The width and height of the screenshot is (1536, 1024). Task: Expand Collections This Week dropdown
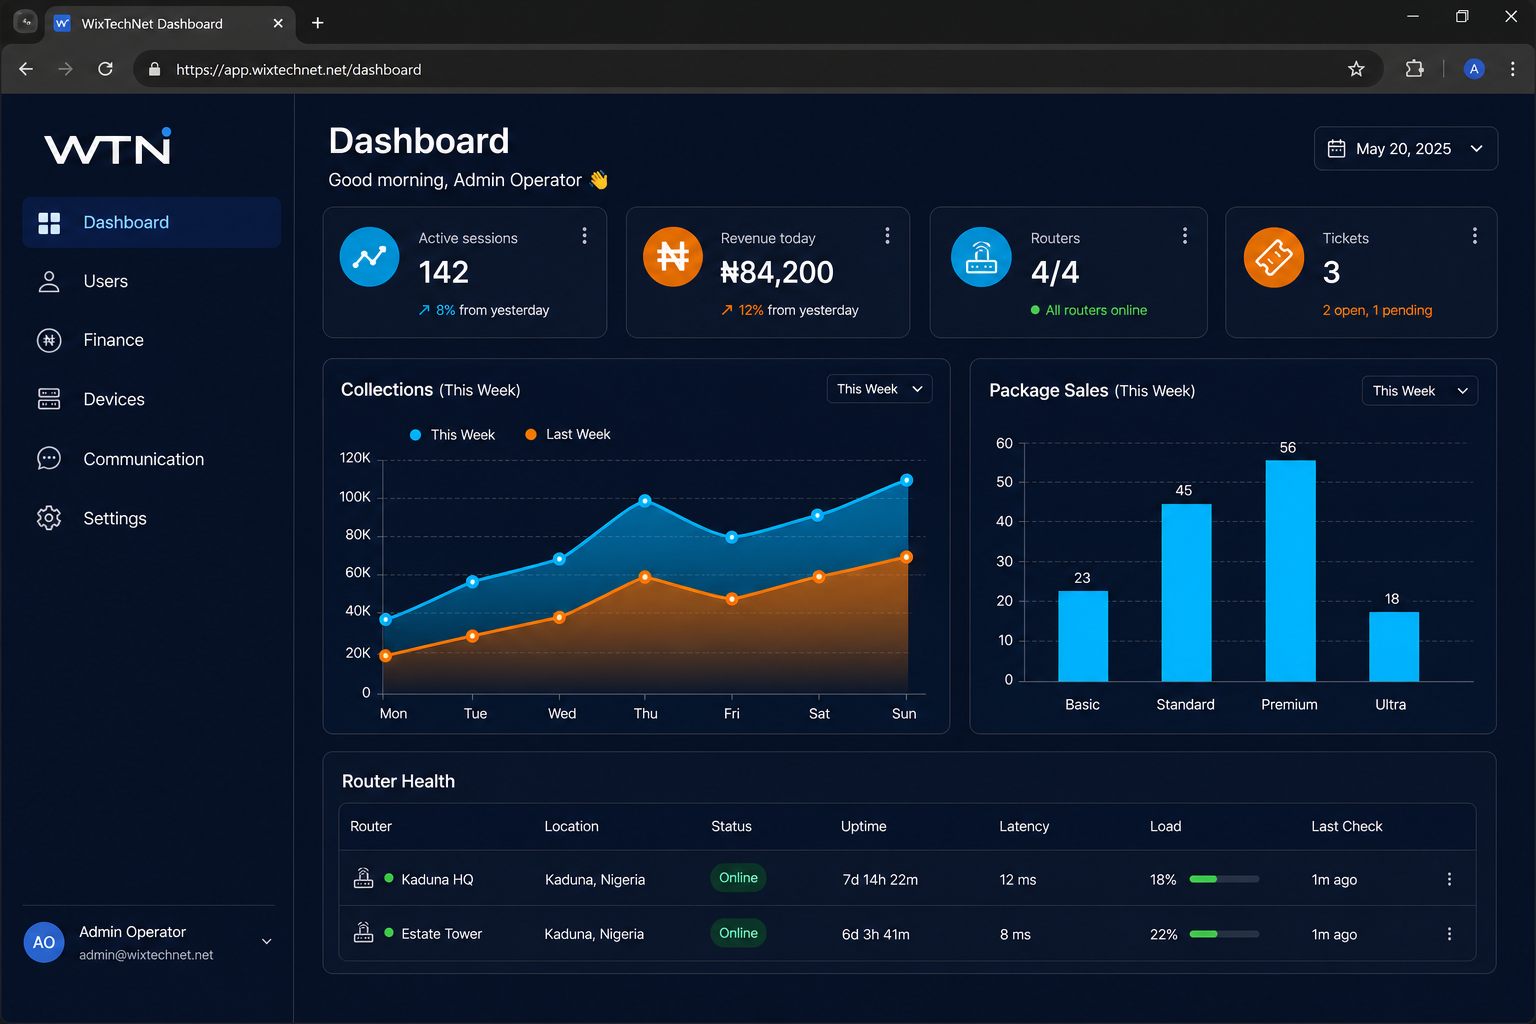click(880, 389)
